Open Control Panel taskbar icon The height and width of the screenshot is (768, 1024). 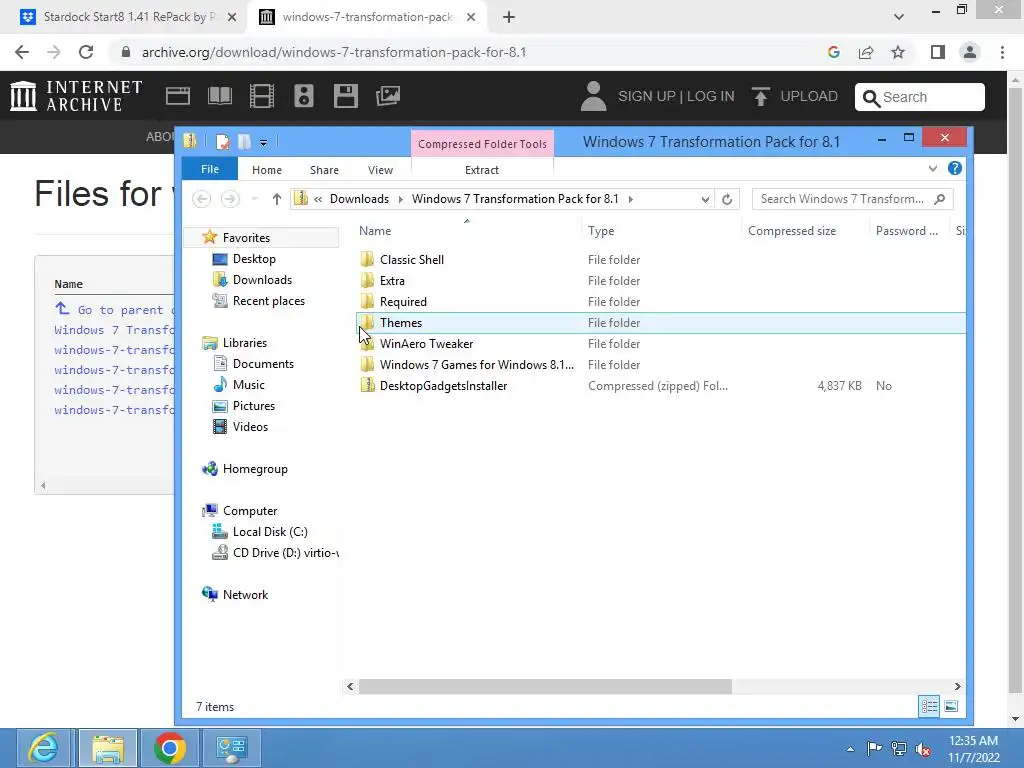pyautogui.click(x=232, y=748)
